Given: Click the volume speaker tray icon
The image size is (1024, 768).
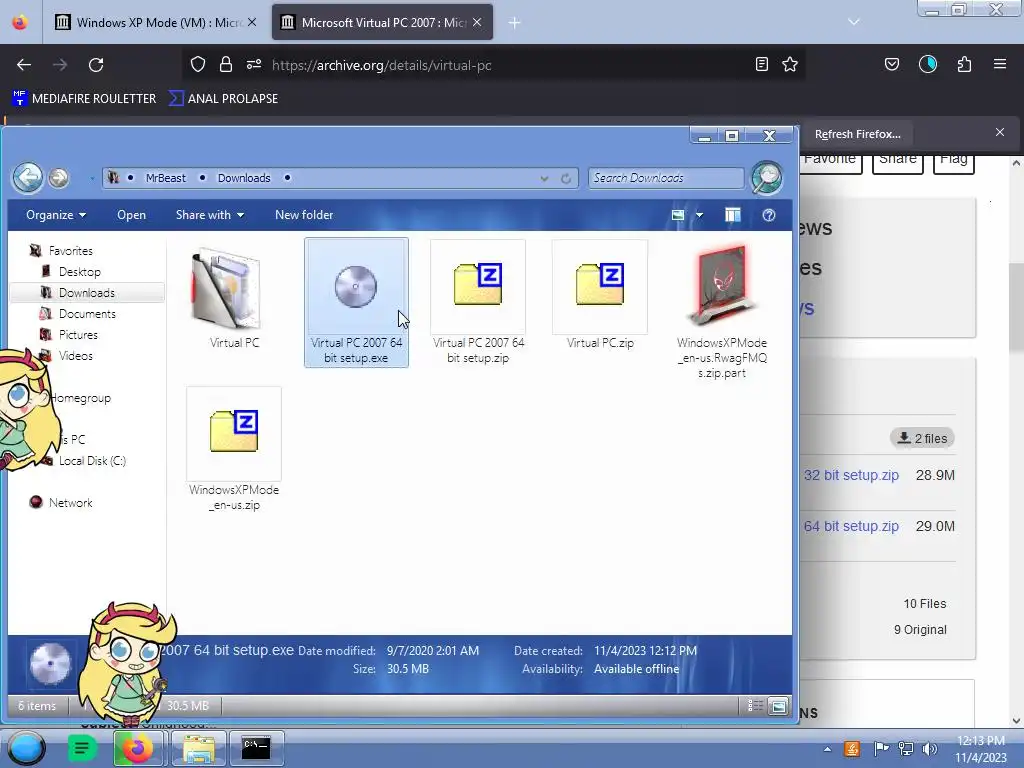Looking at the screenshot, I should [x=929, y=748].
